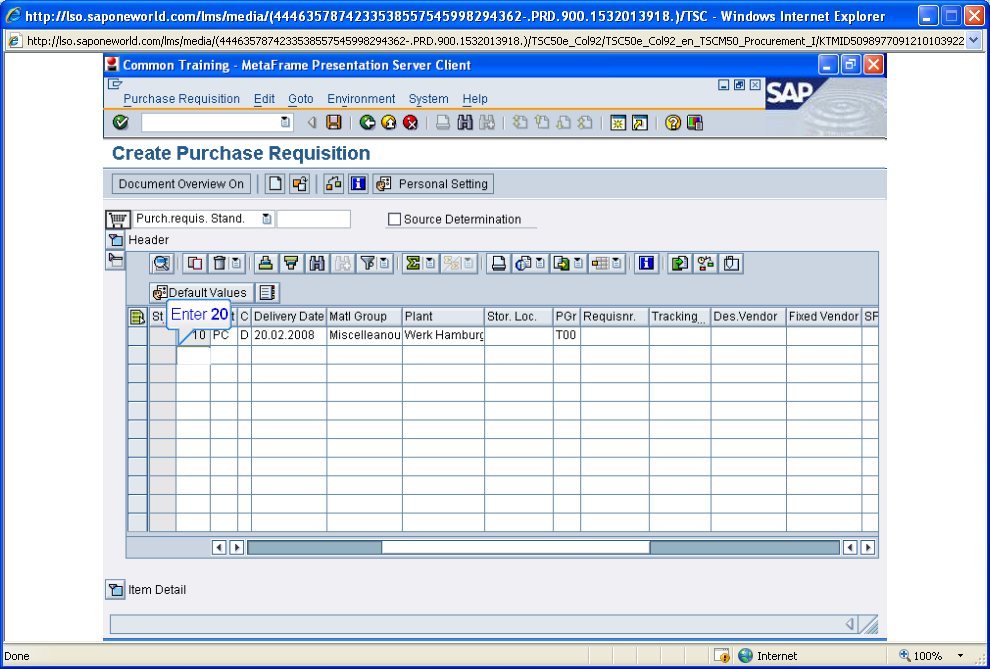Click the funnel Set Filter icon
The width and height of the screenshot is (990, 669).
(367, 263)
